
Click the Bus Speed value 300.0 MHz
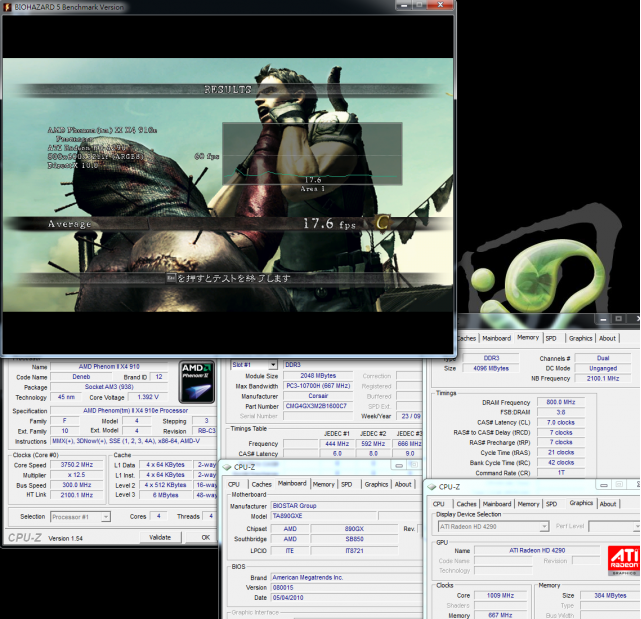point(77,485)
